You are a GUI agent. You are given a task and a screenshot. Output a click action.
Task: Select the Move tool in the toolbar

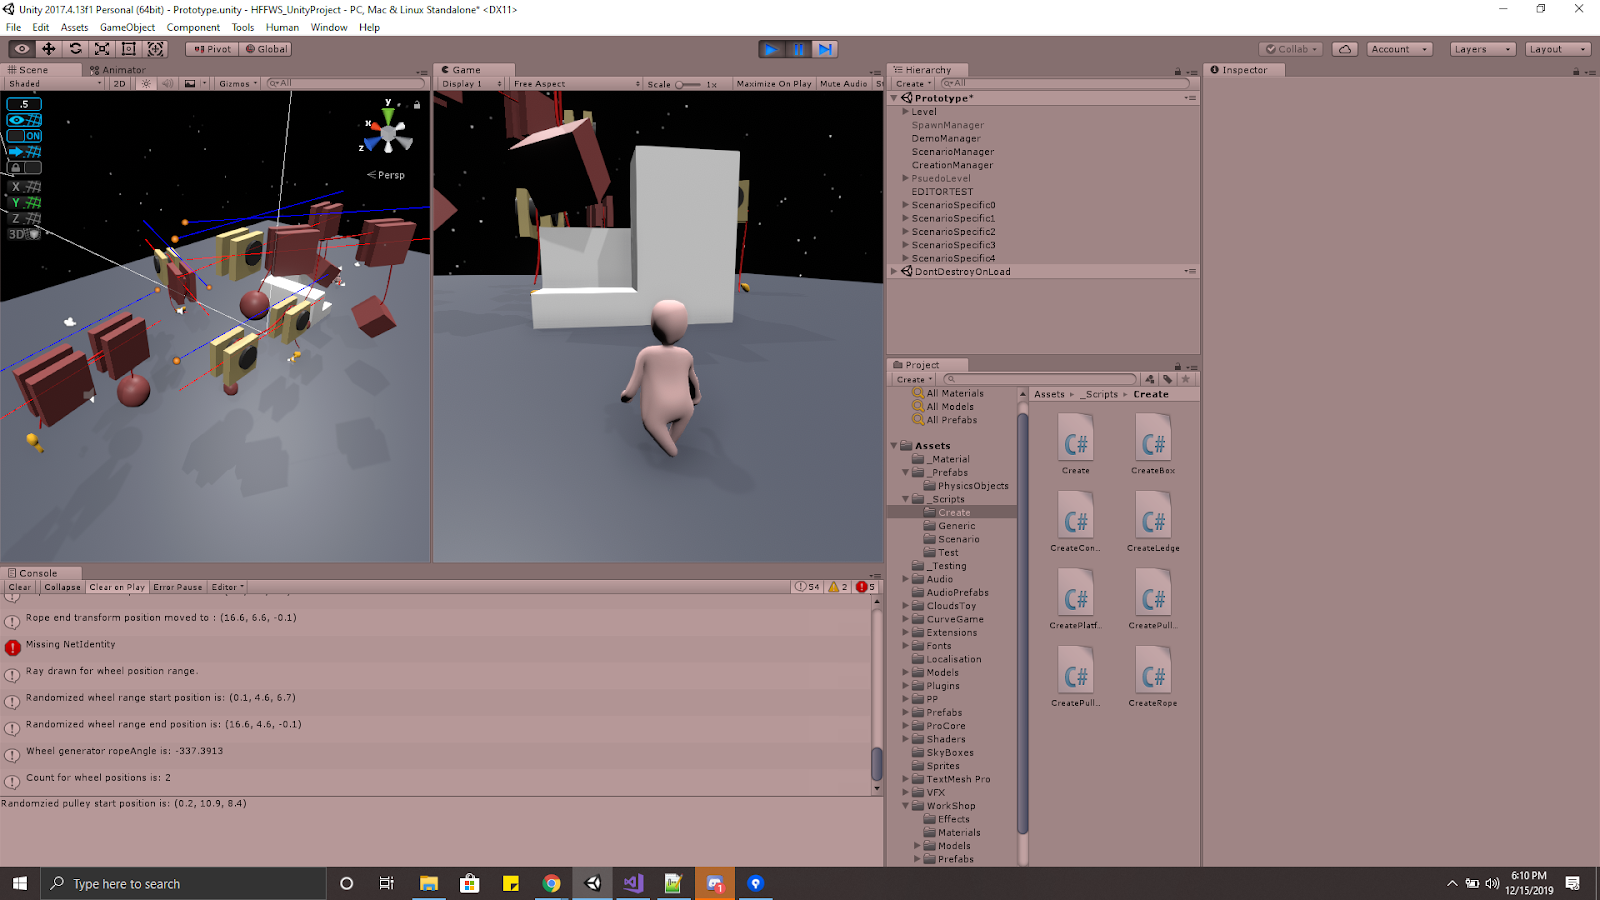(x=48, y=48)
